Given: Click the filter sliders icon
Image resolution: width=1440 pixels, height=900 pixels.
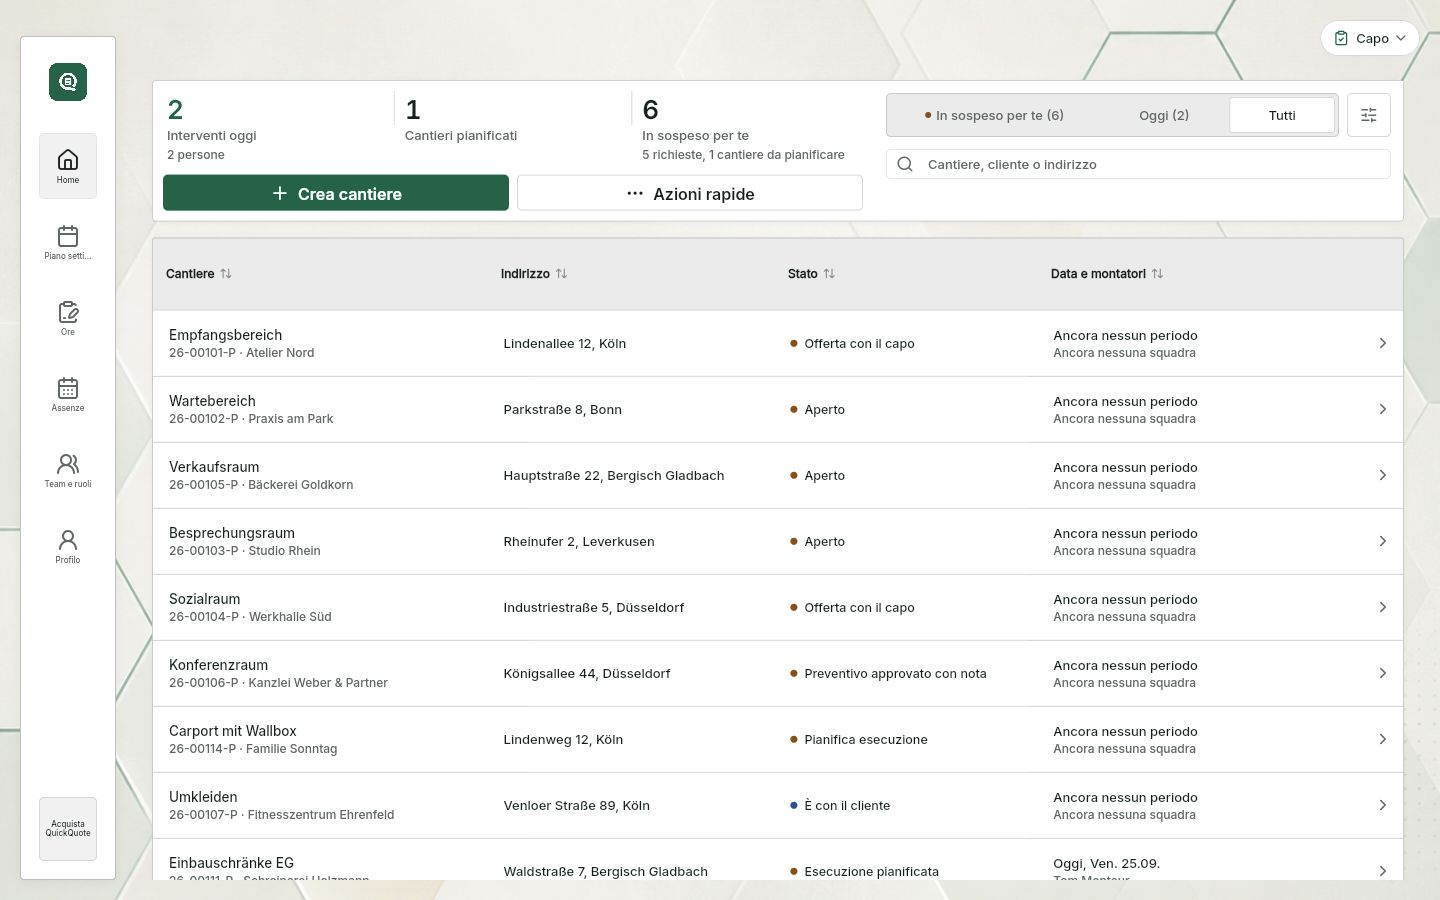Looking at the screenshot, I should [1369, 115].
